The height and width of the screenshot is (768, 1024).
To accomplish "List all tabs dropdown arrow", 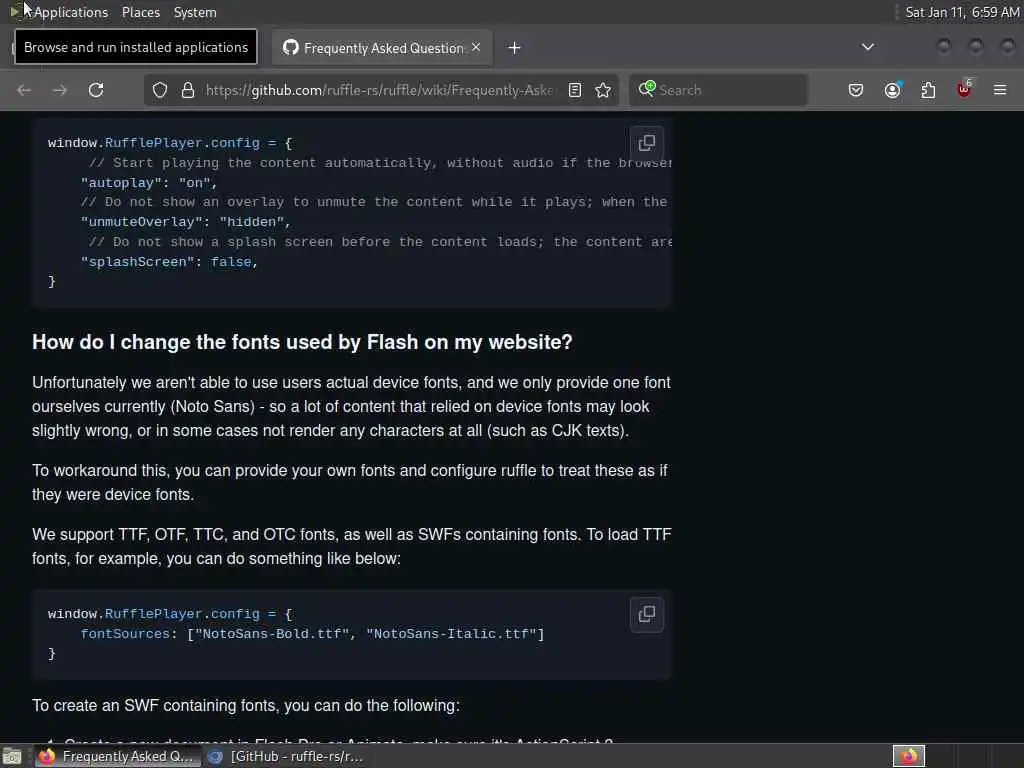I will (868, 47).
